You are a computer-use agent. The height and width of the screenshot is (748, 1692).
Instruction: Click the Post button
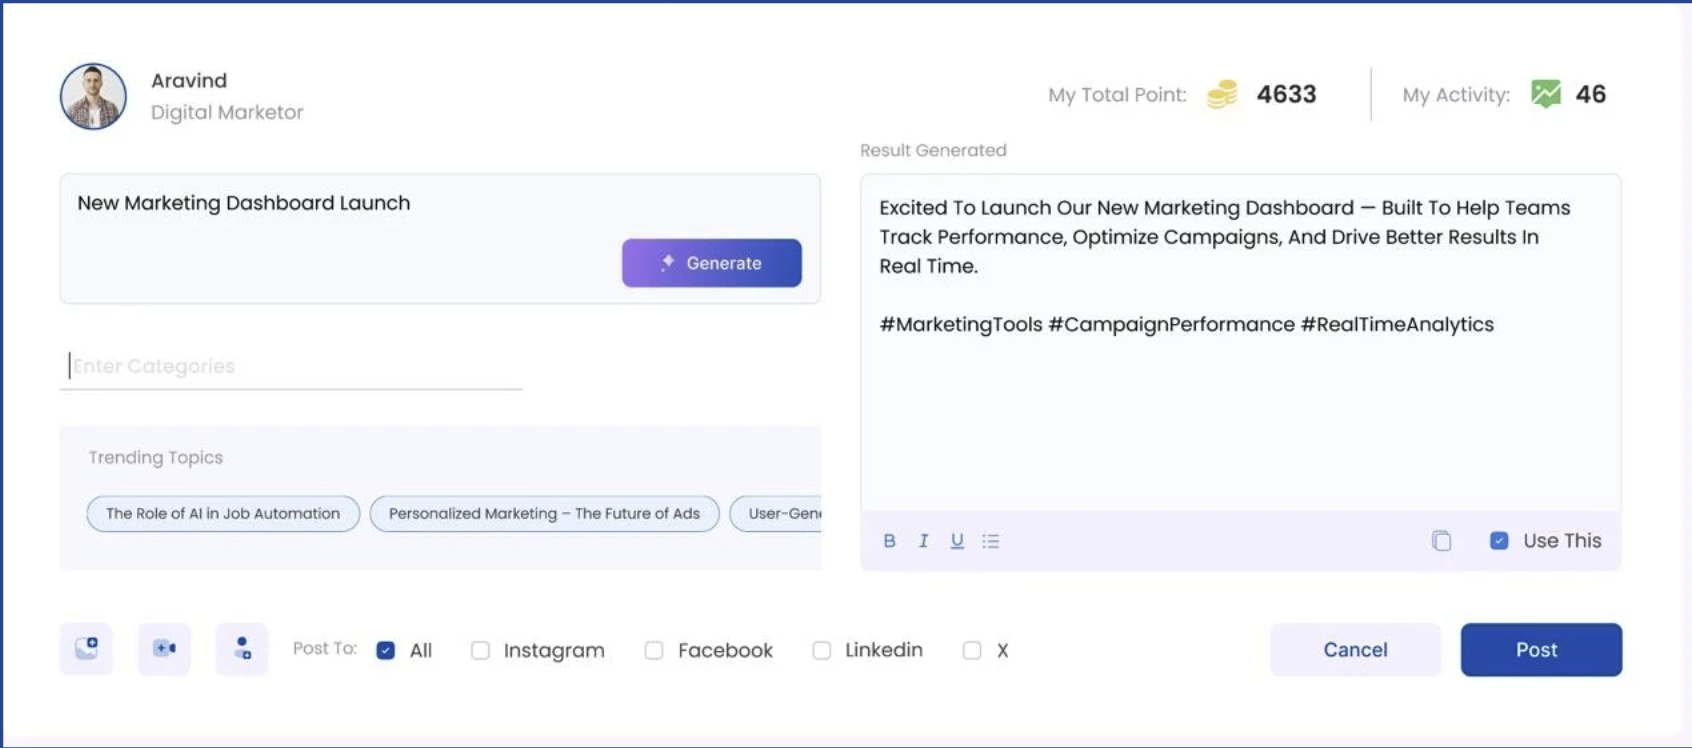[x=1540, y=650]
